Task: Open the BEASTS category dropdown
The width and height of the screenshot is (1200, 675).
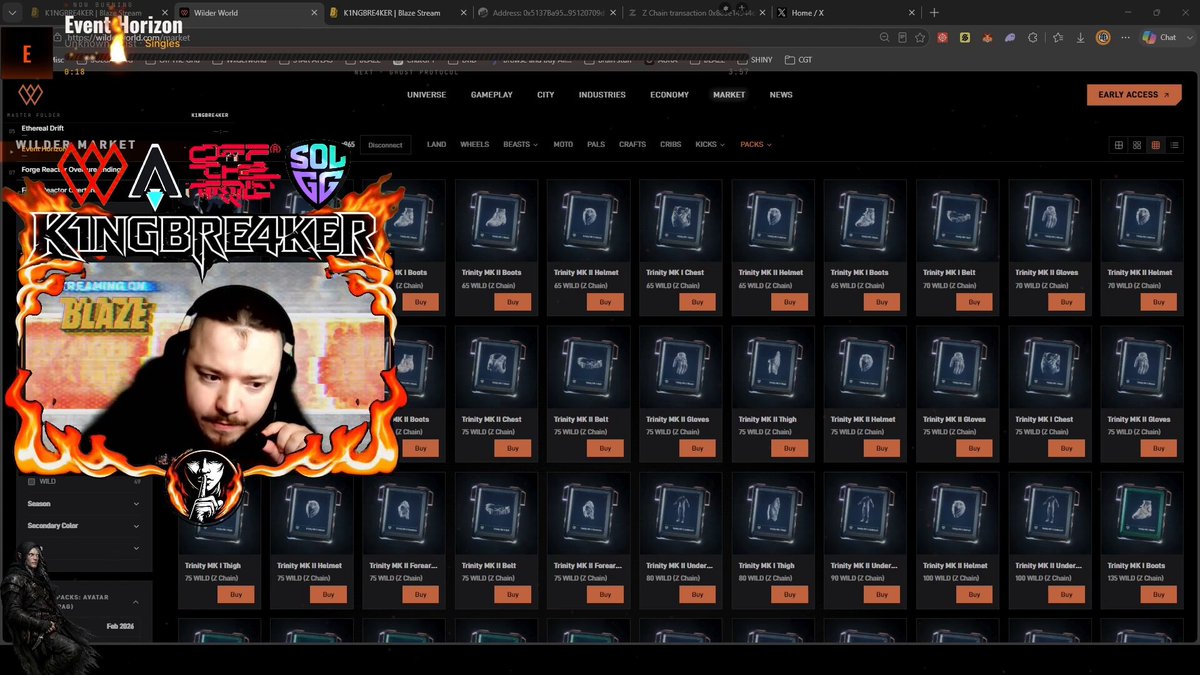Action: tap(520, 144)
